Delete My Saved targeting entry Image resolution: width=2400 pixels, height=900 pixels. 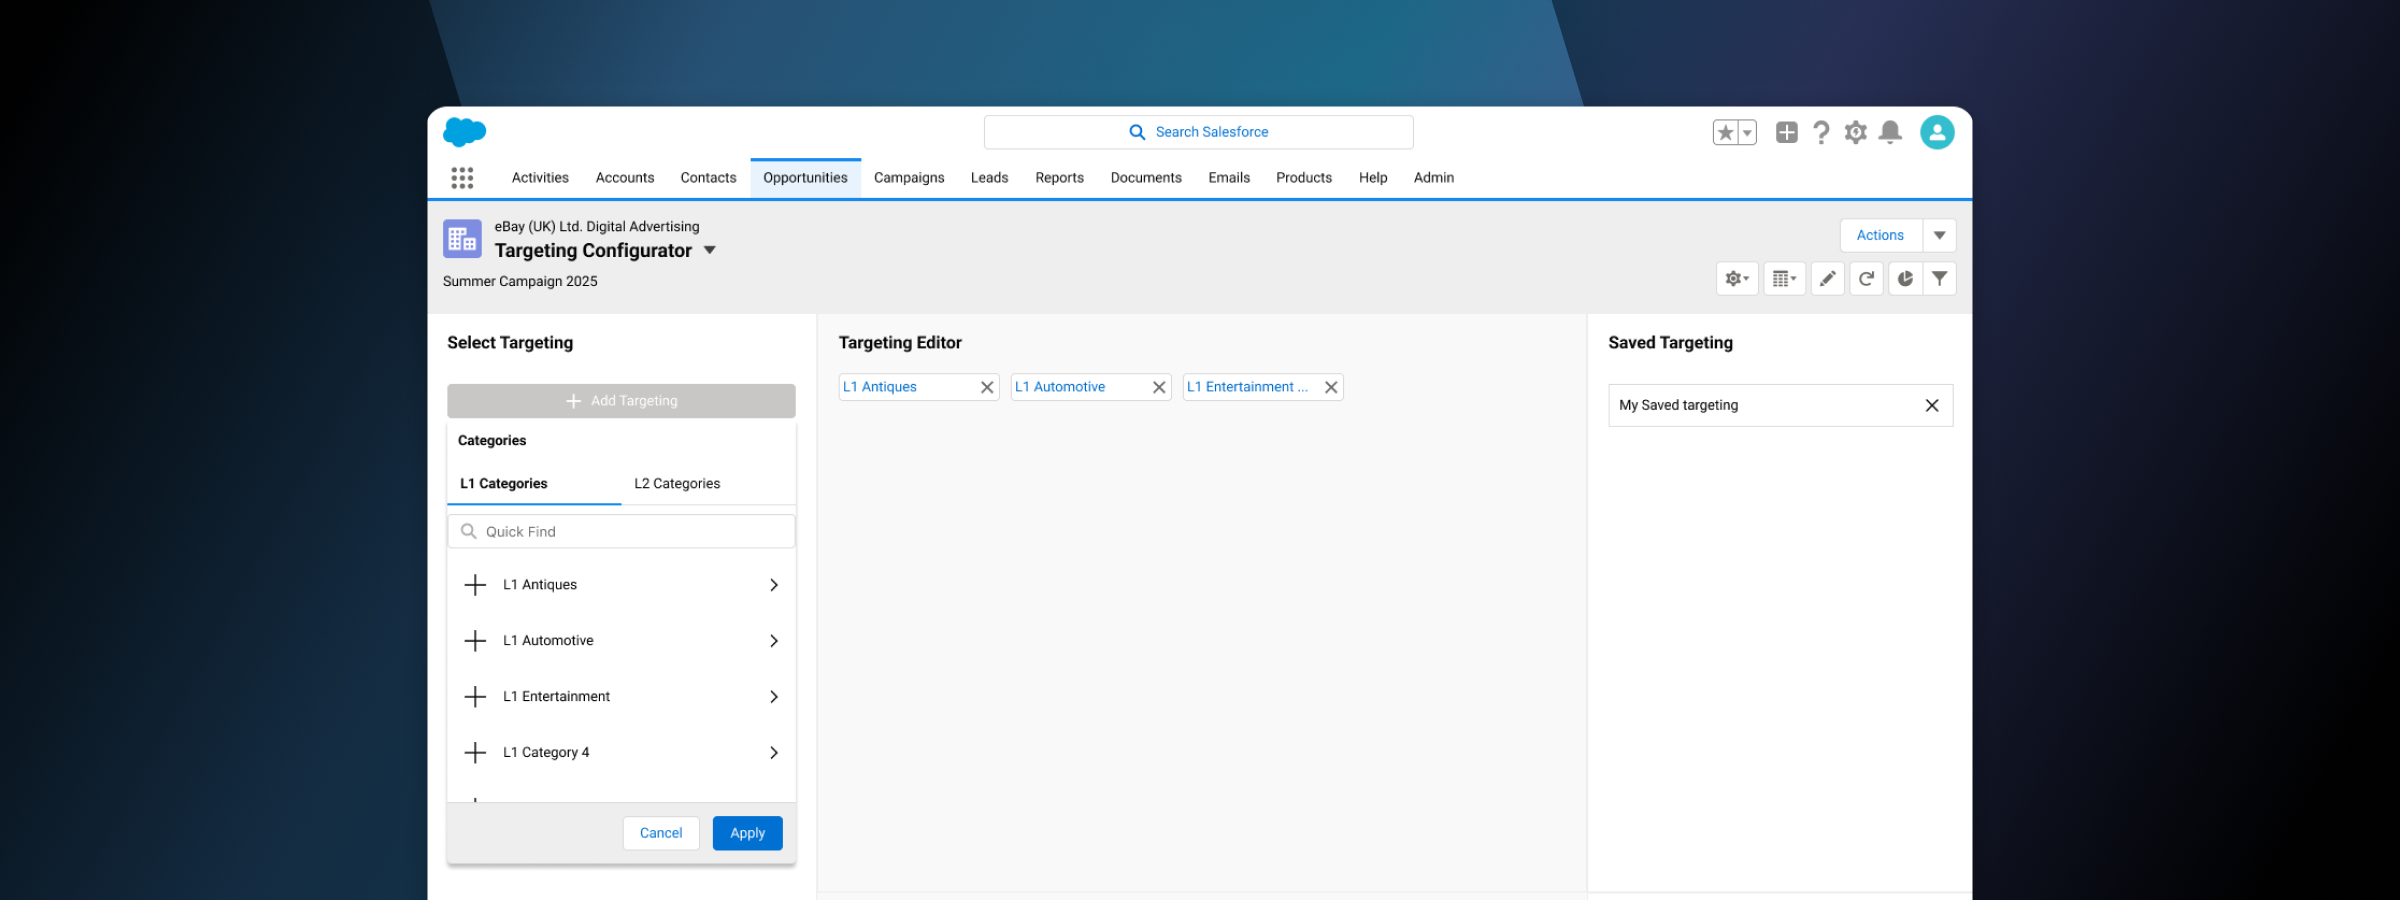coord(1932,405)
